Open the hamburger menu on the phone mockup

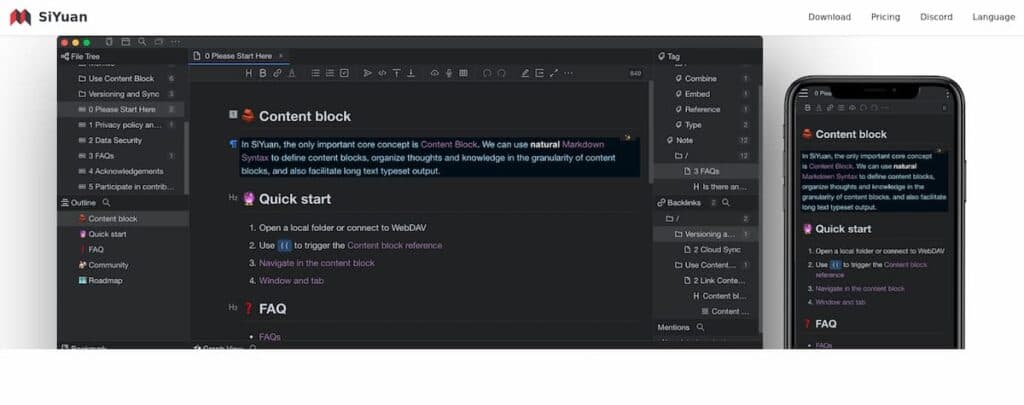tap(803, 93)
